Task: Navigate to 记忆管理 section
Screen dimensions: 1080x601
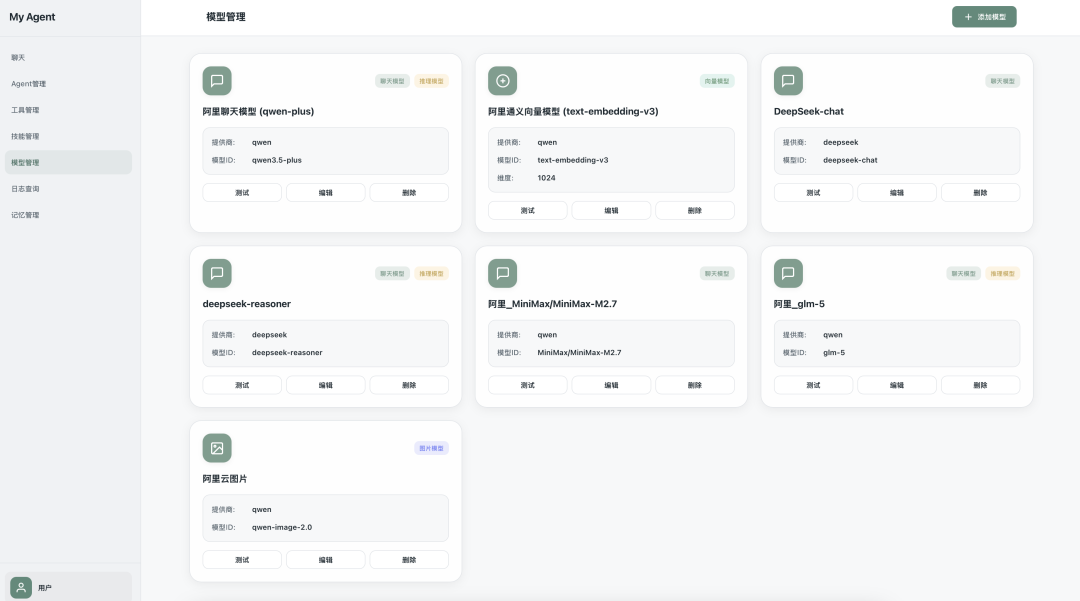Action: click(26, 215)
